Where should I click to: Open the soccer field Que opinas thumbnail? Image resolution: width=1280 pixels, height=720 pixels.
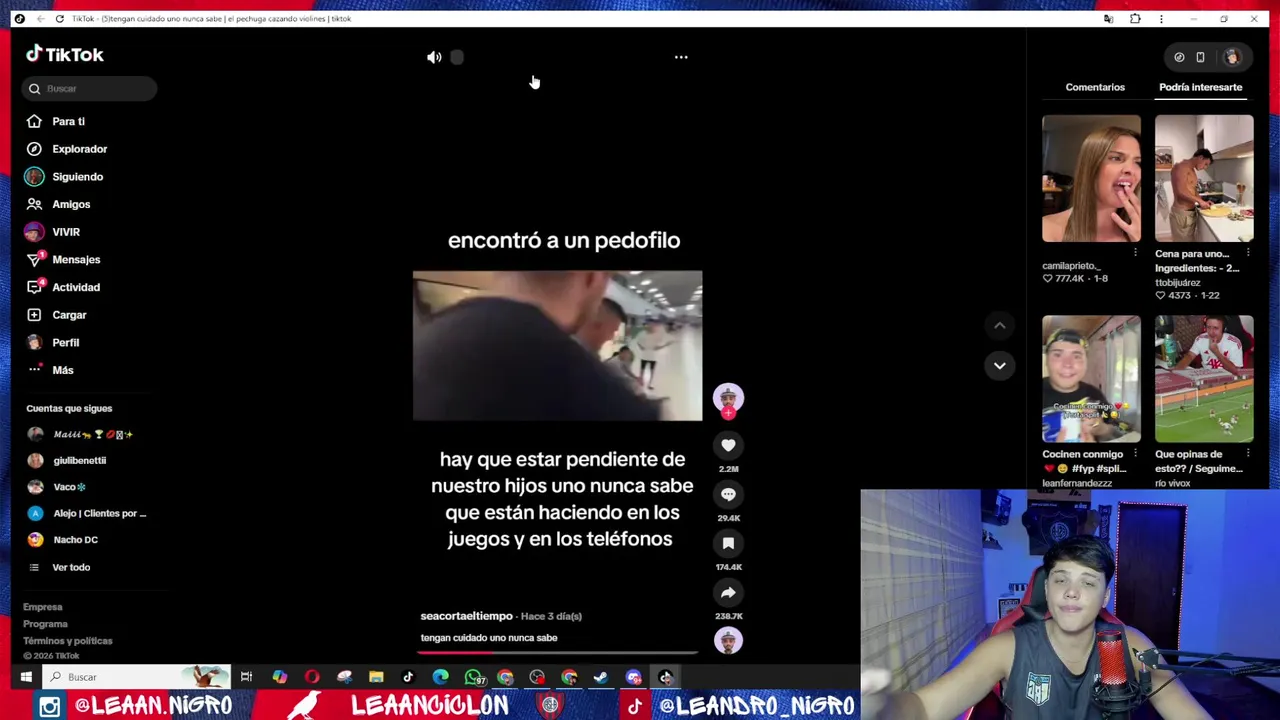pyautogui.click(x=1204, y=379)
